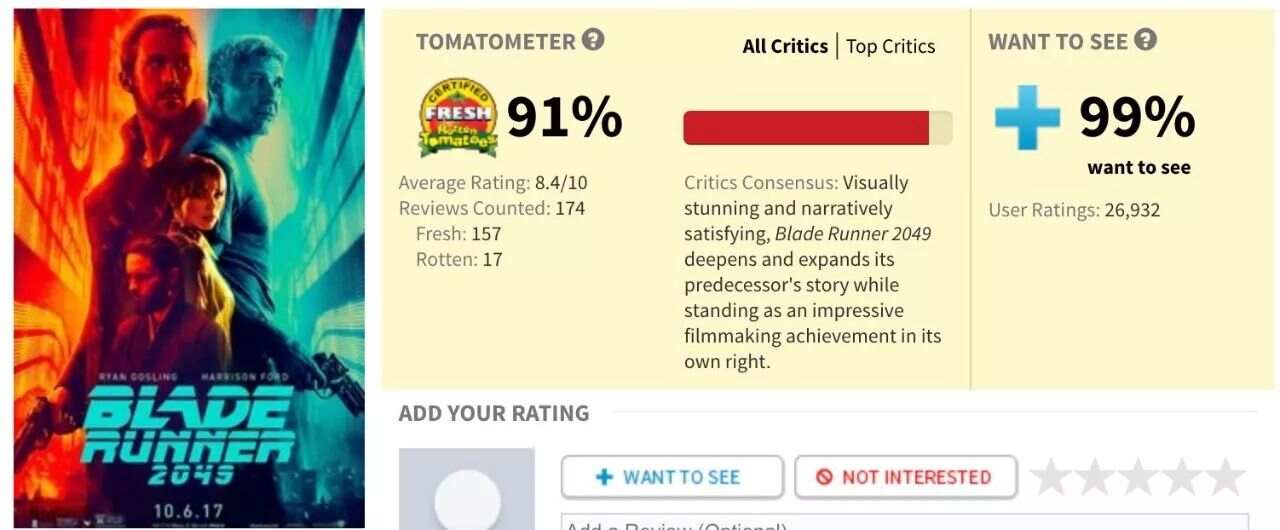Rate the movie one star
This screenshot has height=530, width=1280.
1051,477
